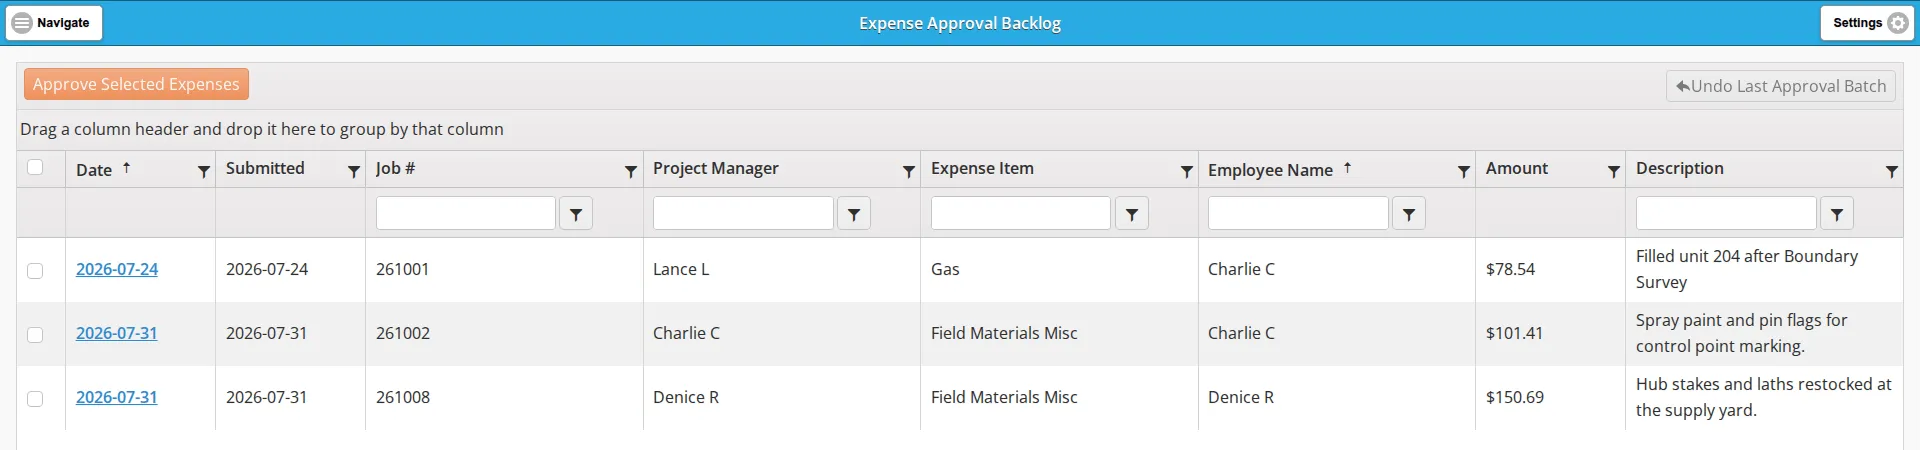
Task: Click Undo Last Approval Batch
Action: point(1780,86)
